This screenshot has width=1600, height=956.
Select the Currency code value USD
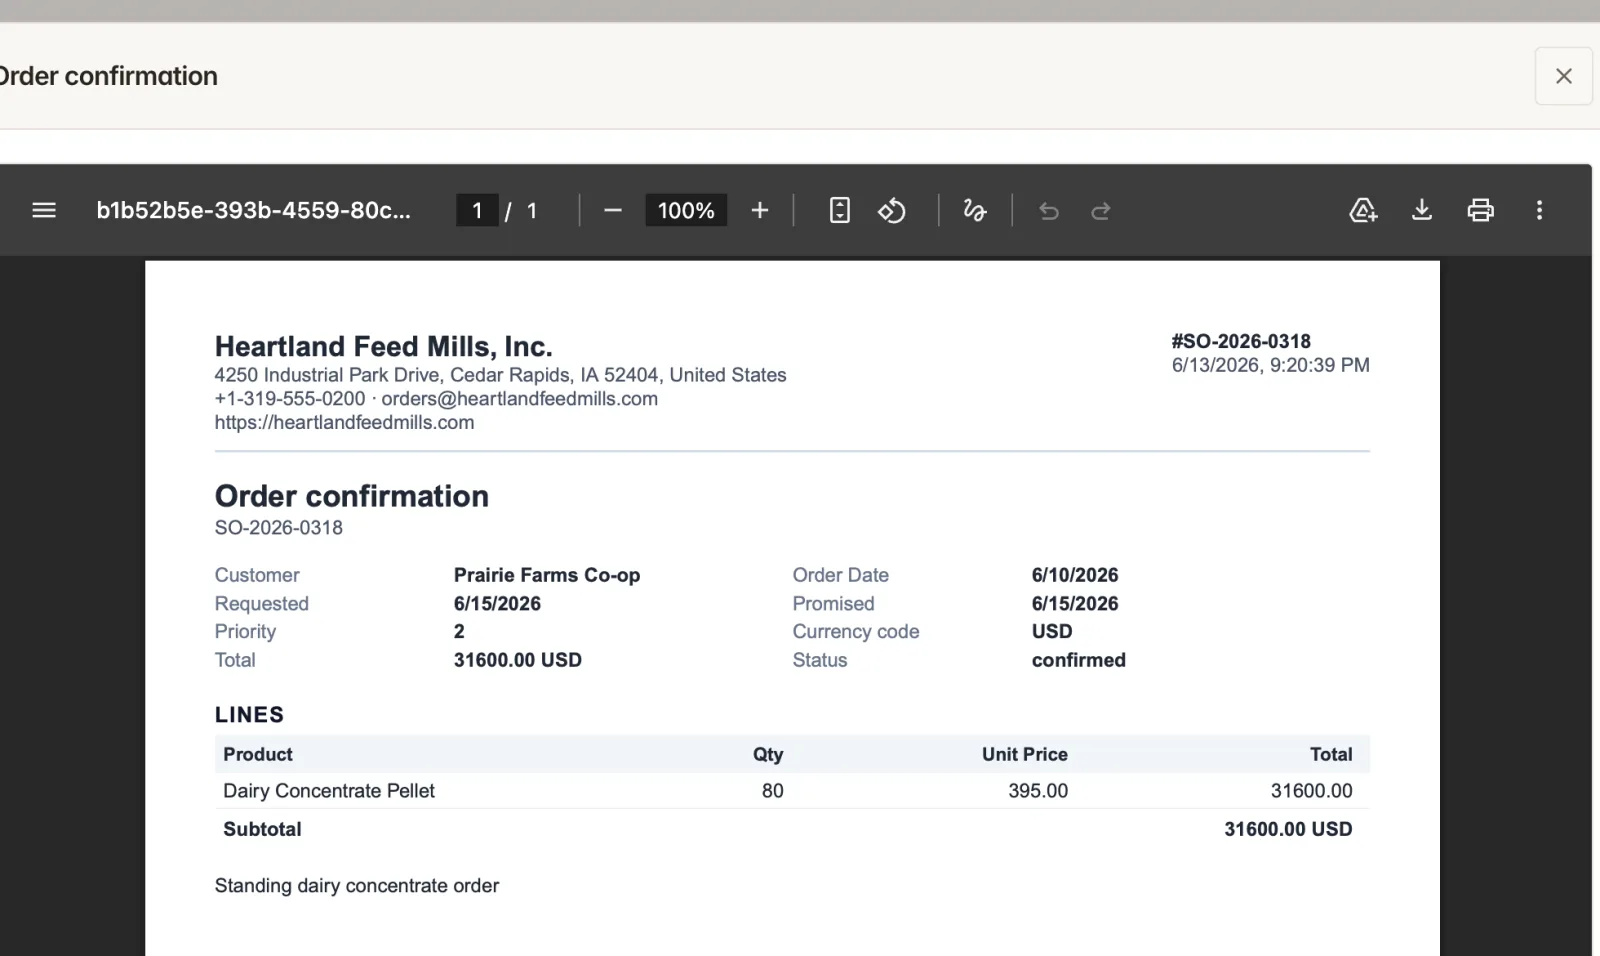[x=1052, y=631]
